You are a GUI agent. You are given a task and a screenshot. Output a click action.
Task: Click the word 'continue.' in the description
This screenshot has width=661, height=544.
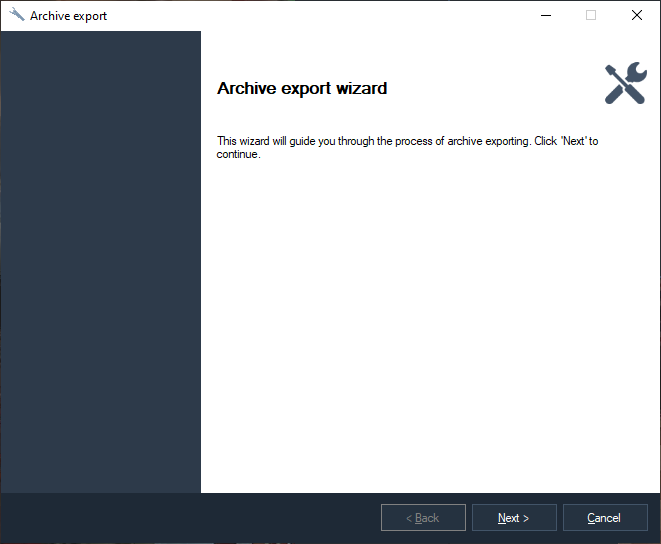point(239,154)
